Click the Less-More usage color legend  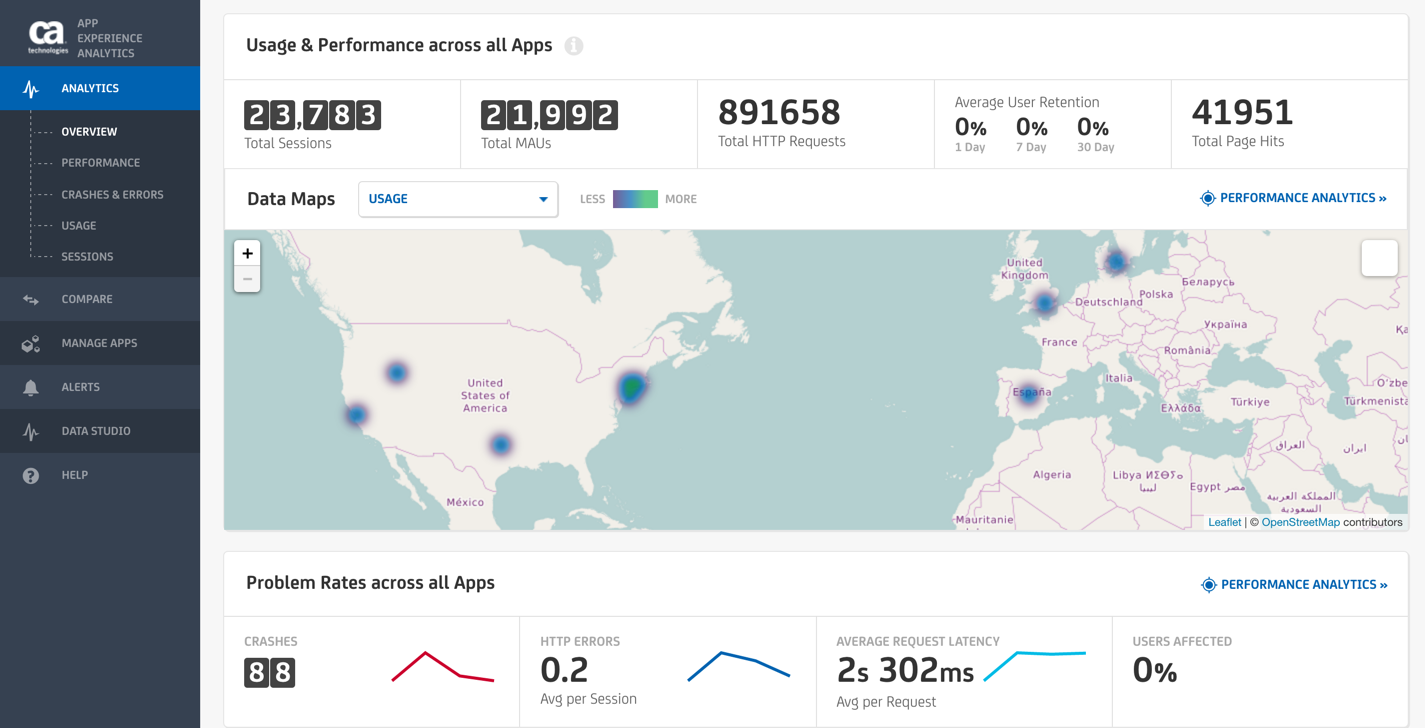(635, 199)
